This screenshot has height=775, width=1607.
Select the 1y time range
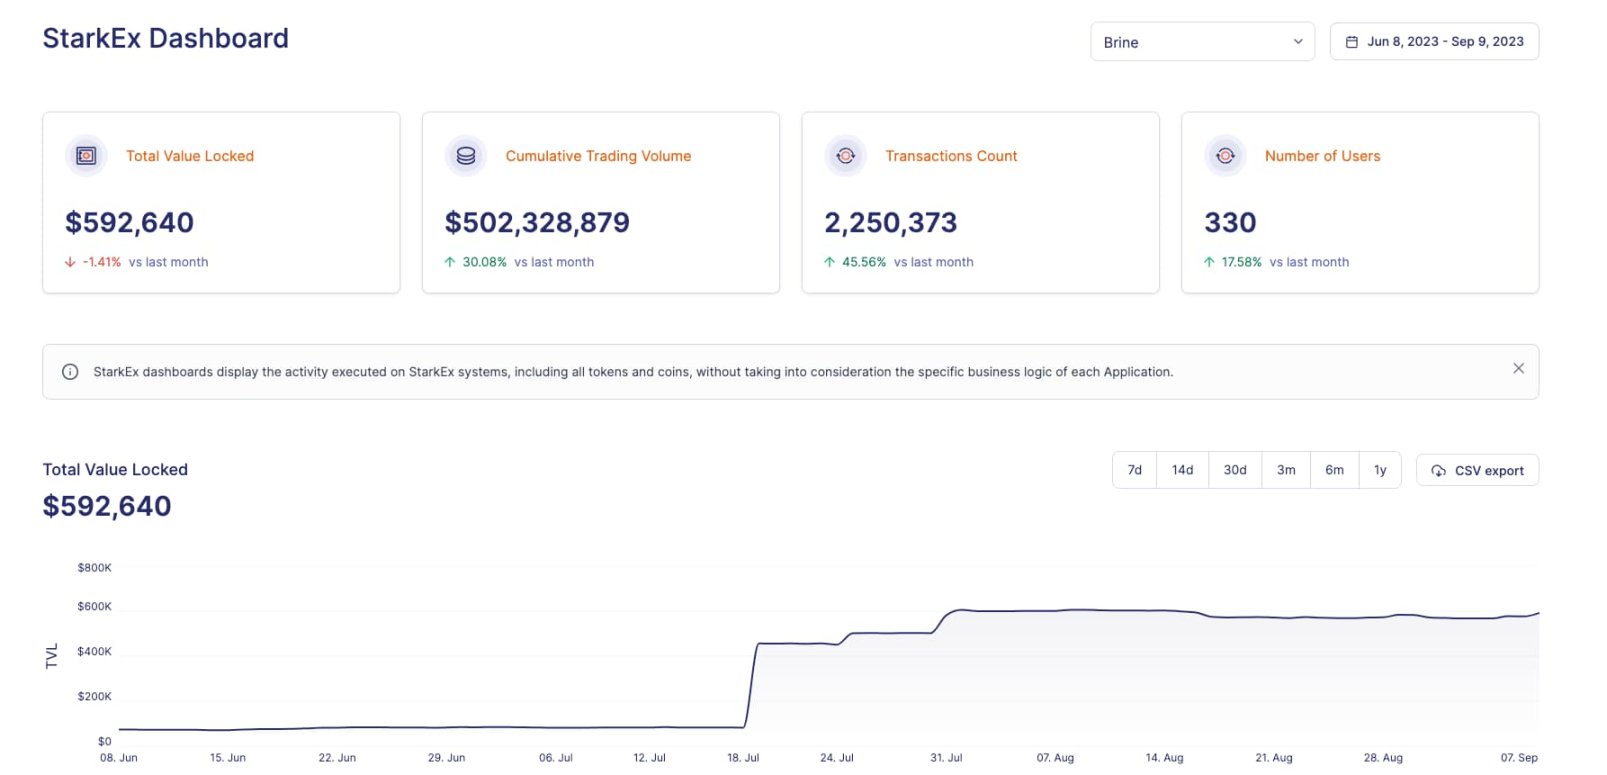coord(1380,470)
